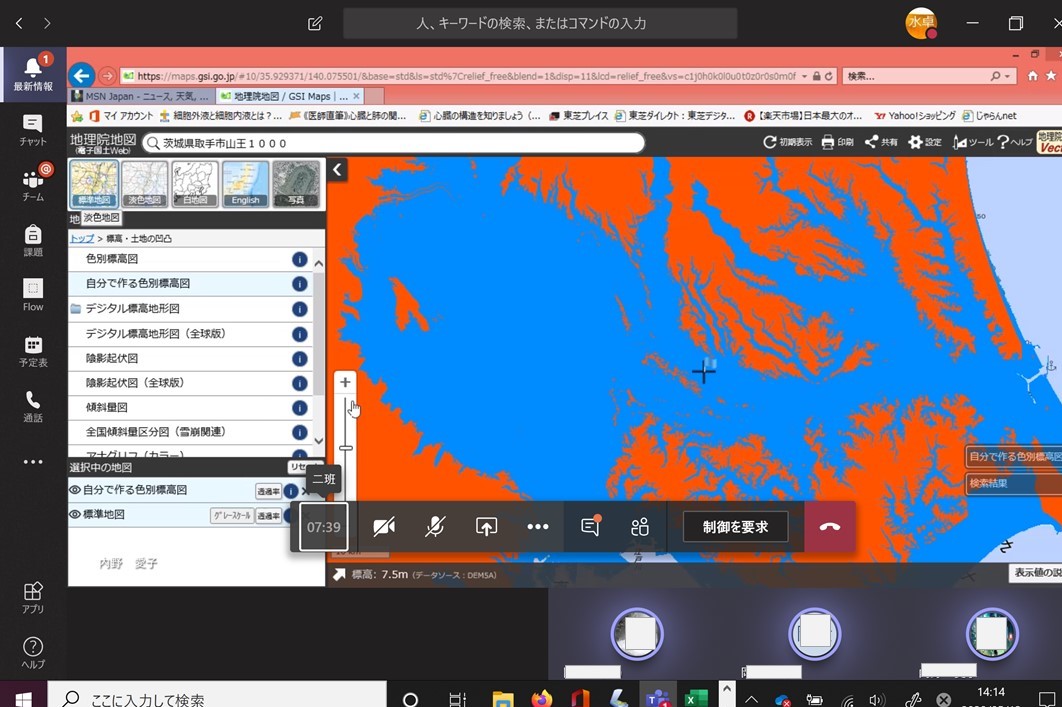This screenshot has width=1062, height=707.
Task: Select the 淡色地図 base map thumbnail
Action: point(144,184)
